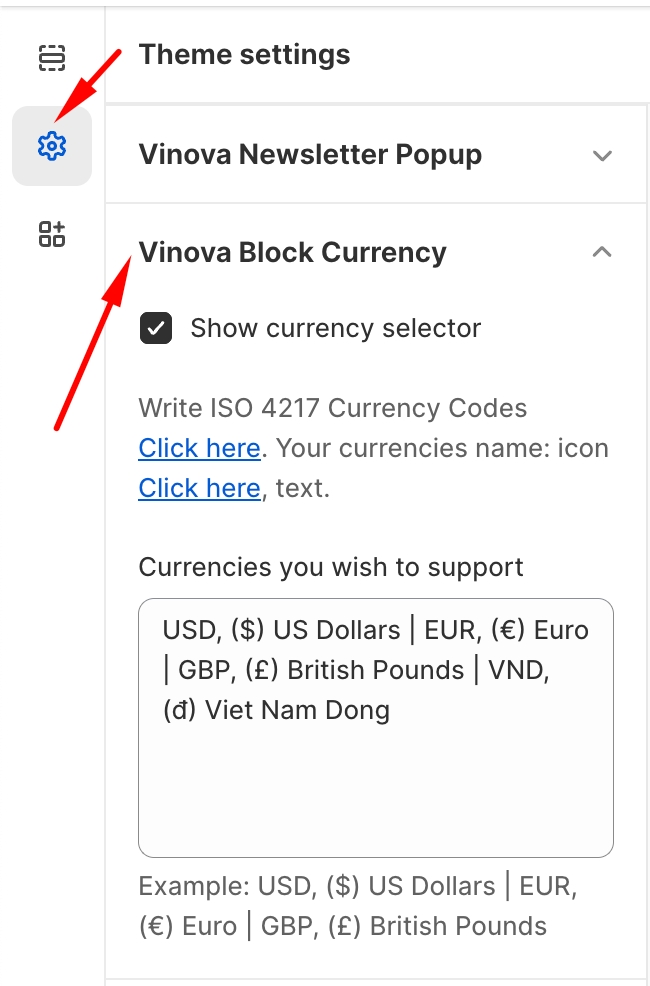The image size is (650, 986).
Task: Open the App embeds icon
Action: [51, 234]
